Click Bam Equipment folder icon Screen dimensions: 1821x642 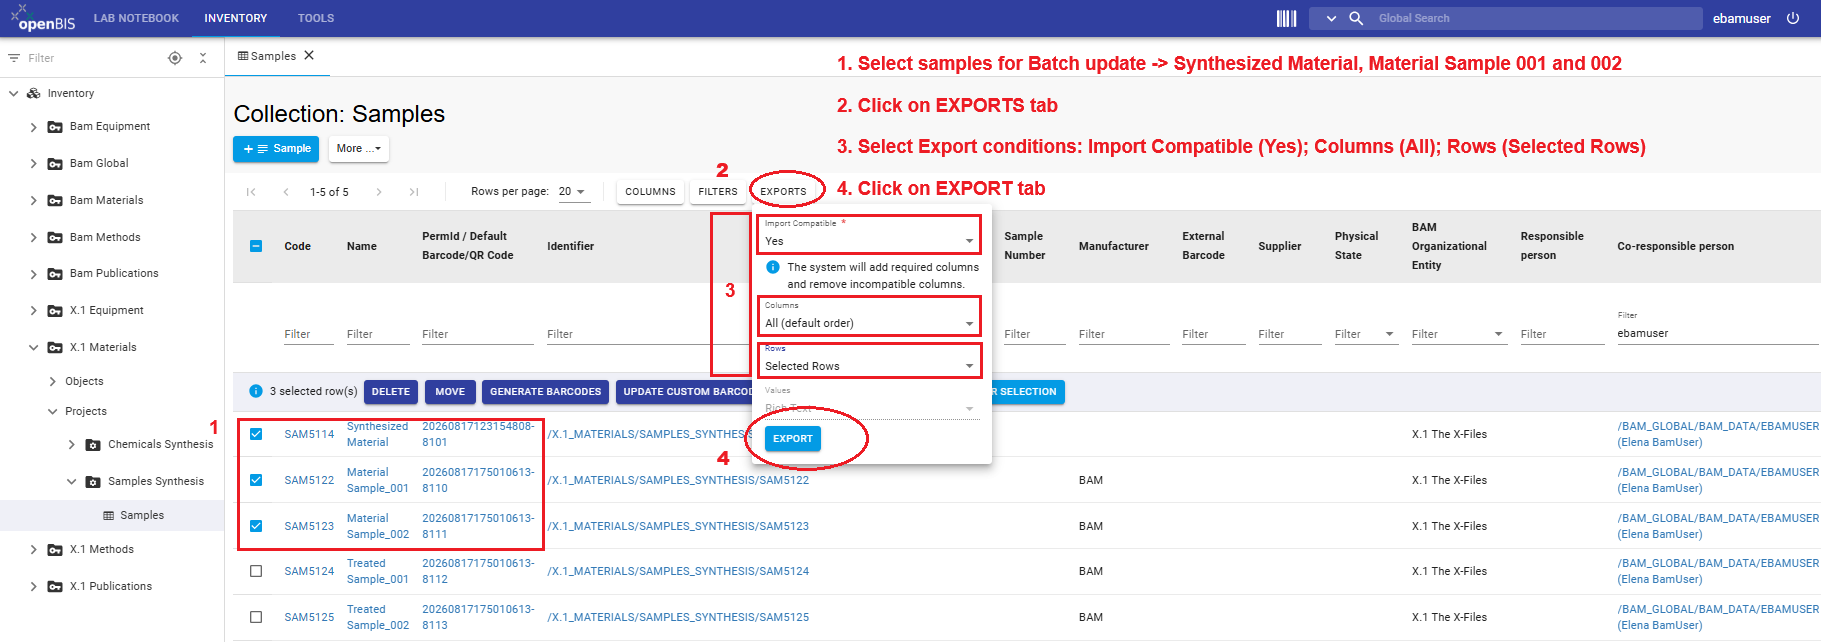pos(55,127)
